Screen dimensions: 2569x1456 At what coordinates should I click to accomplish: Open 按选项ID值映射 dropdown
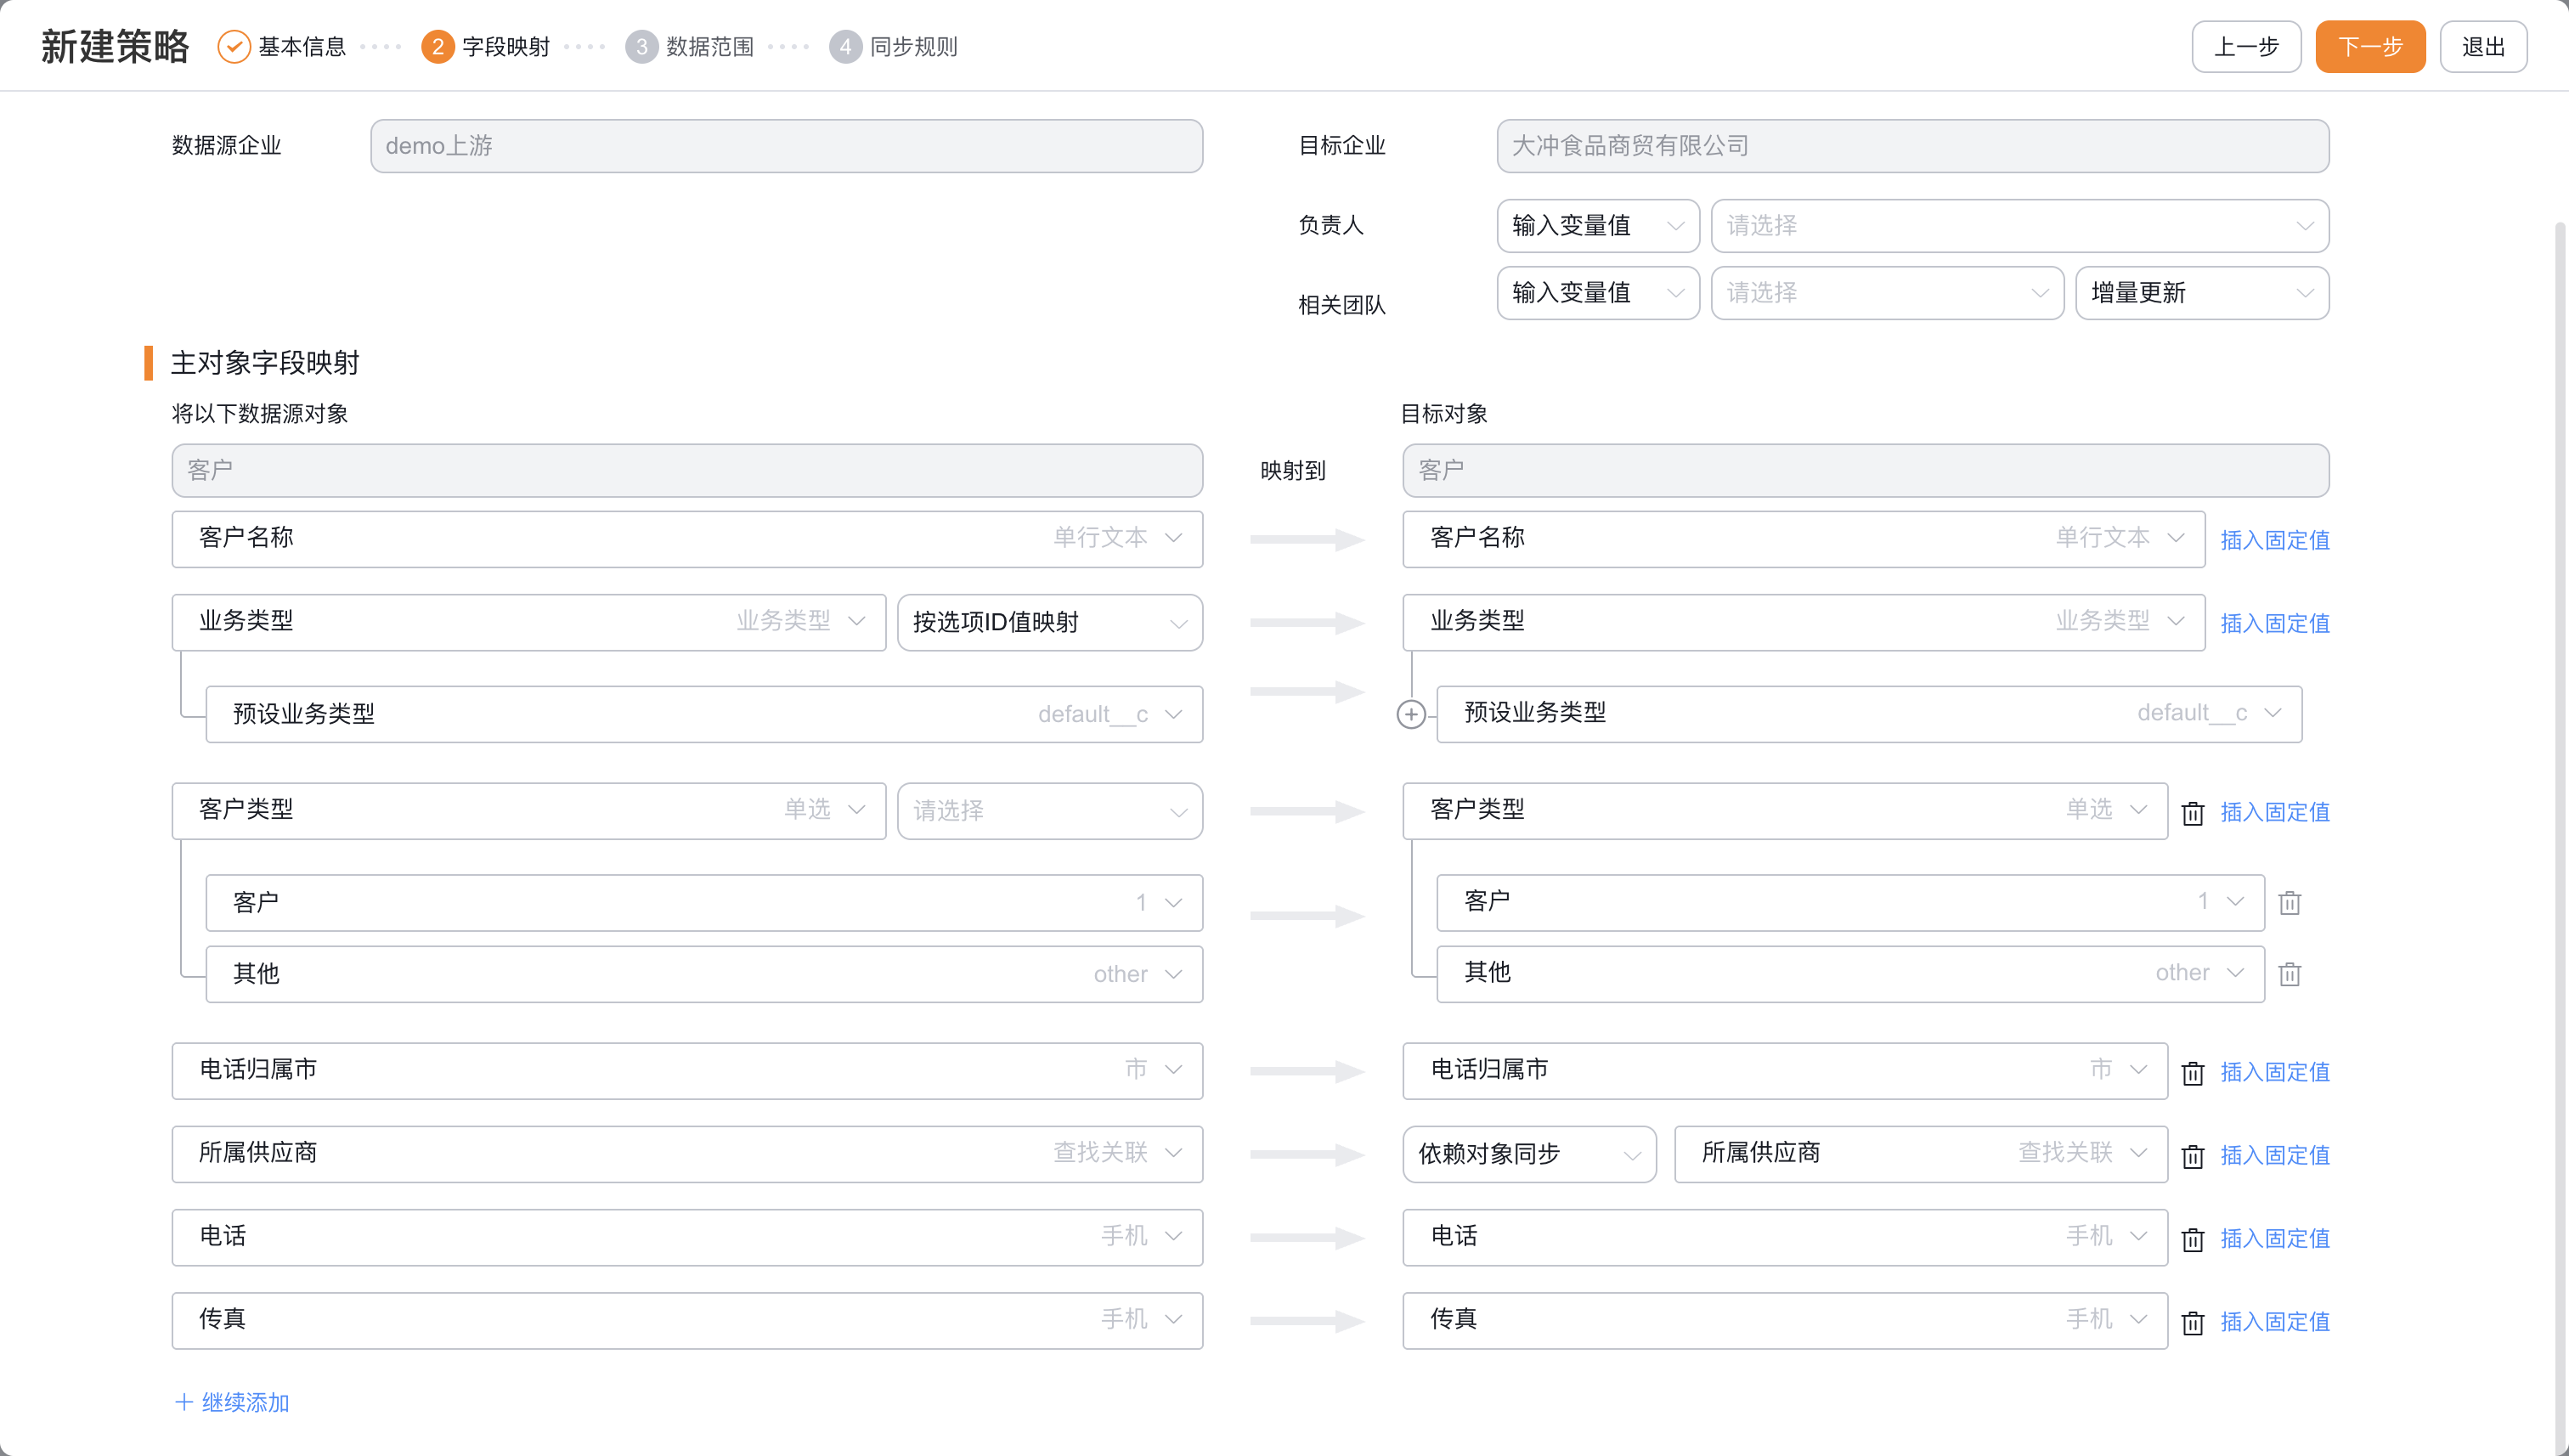(x=1050, y=622)
